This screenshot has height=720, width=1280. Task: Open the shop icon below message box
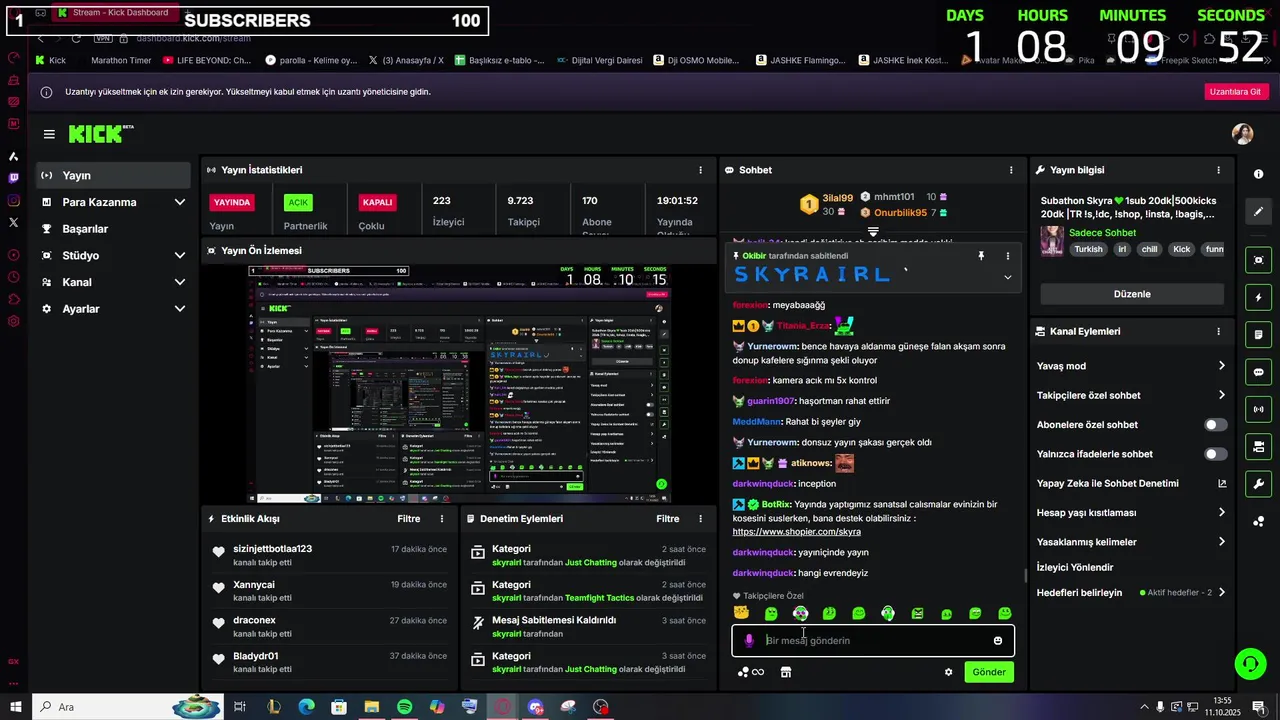coord(786,672)
